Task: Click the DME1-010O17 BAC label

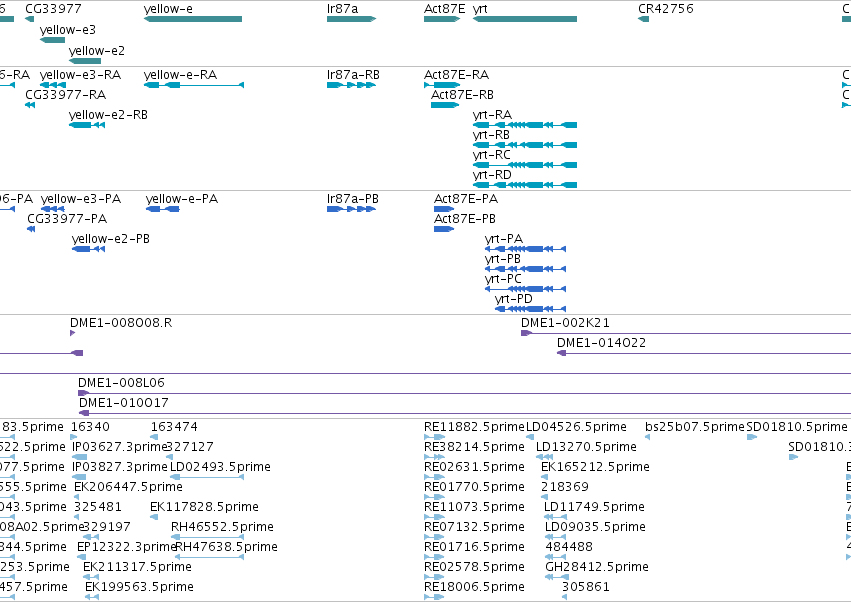Action: tap(124, 403)
